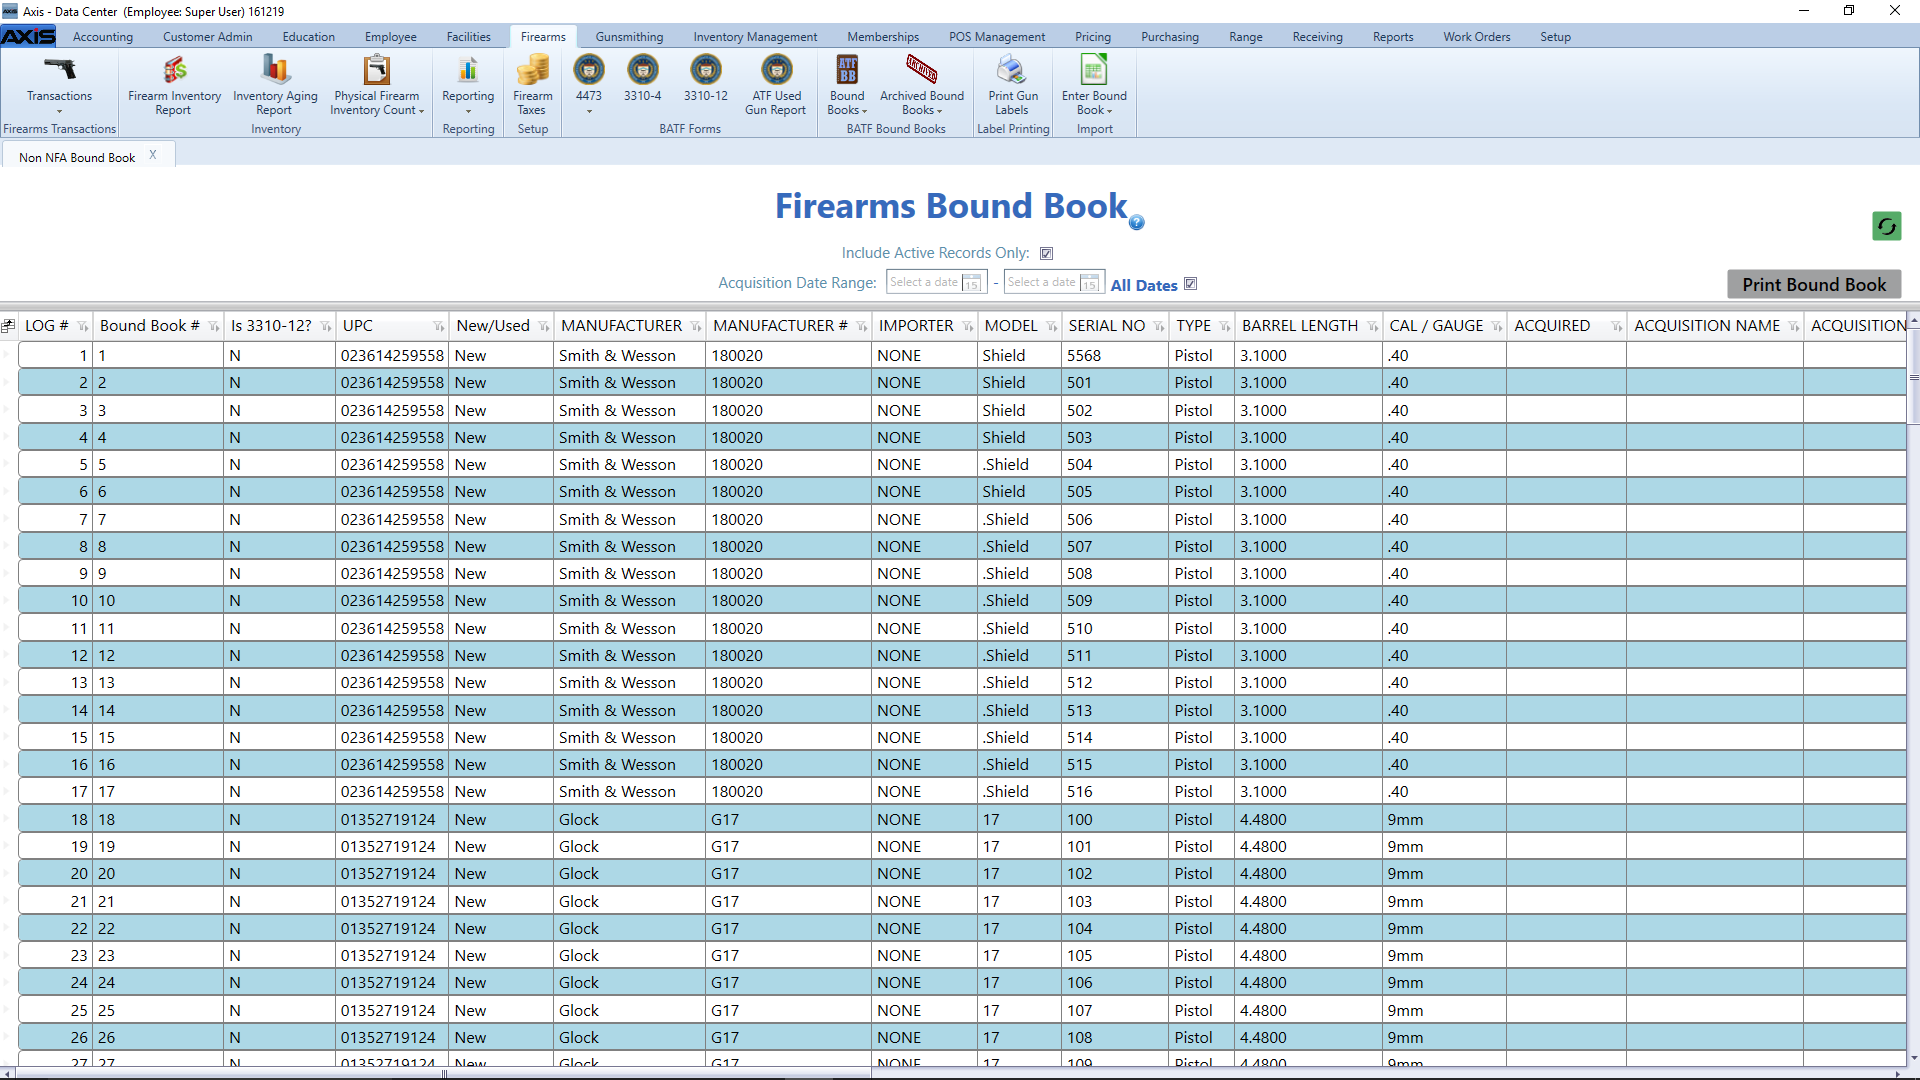Filter the MODEL column
The width and height of the screenshot is (1920, 1080).
pos(1052,327)
